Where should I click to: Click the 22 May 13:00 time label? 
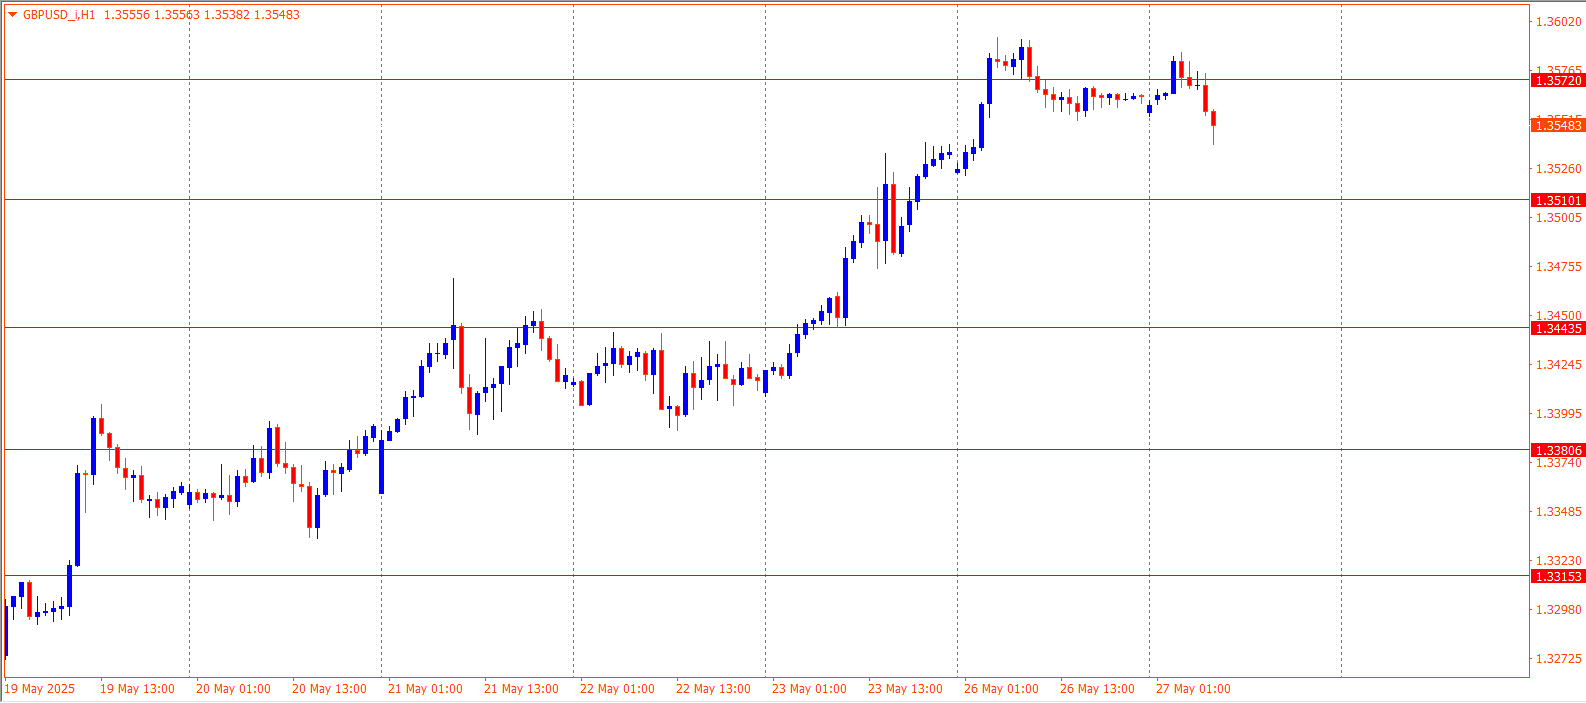point(713,689)
